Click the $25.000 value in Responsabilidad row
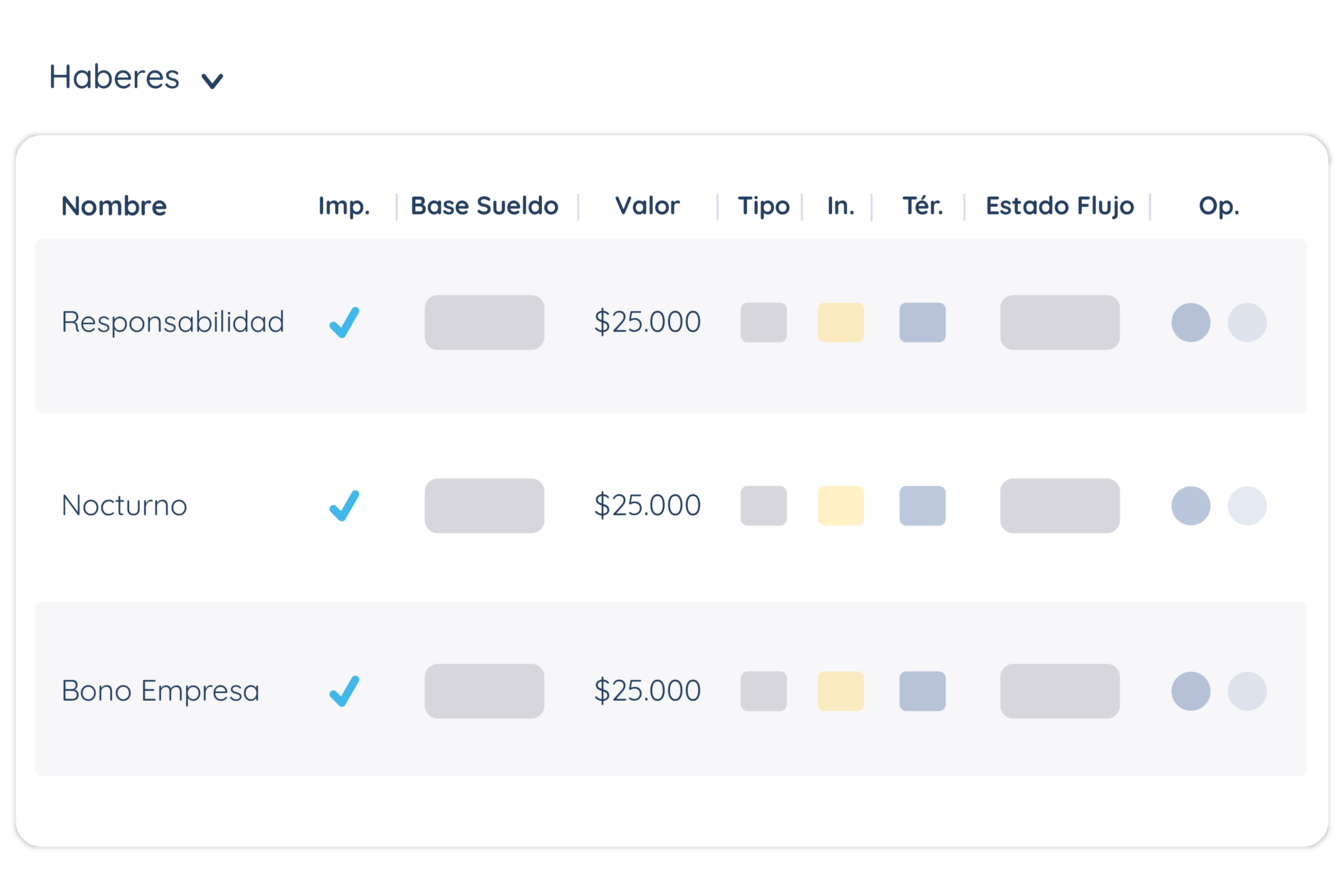The image size is (1340, 885). coord(648,322)
